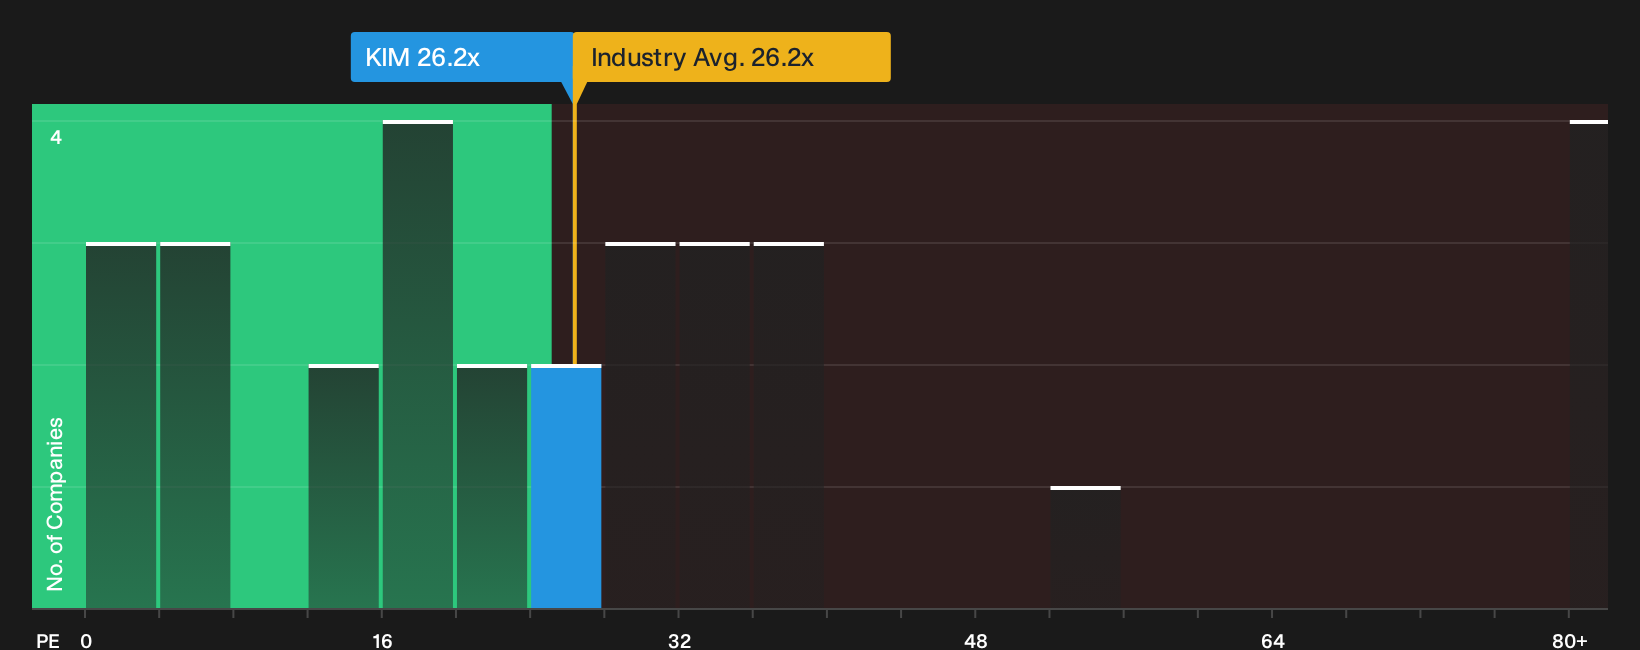Click the isolated short bar between PE 48 and 64

point(1085,547)
